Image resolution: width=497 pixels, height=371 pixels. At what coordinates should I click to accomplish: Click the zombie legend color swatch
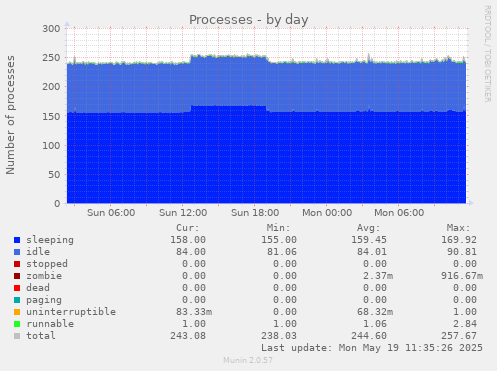click(x=17, y=276)
